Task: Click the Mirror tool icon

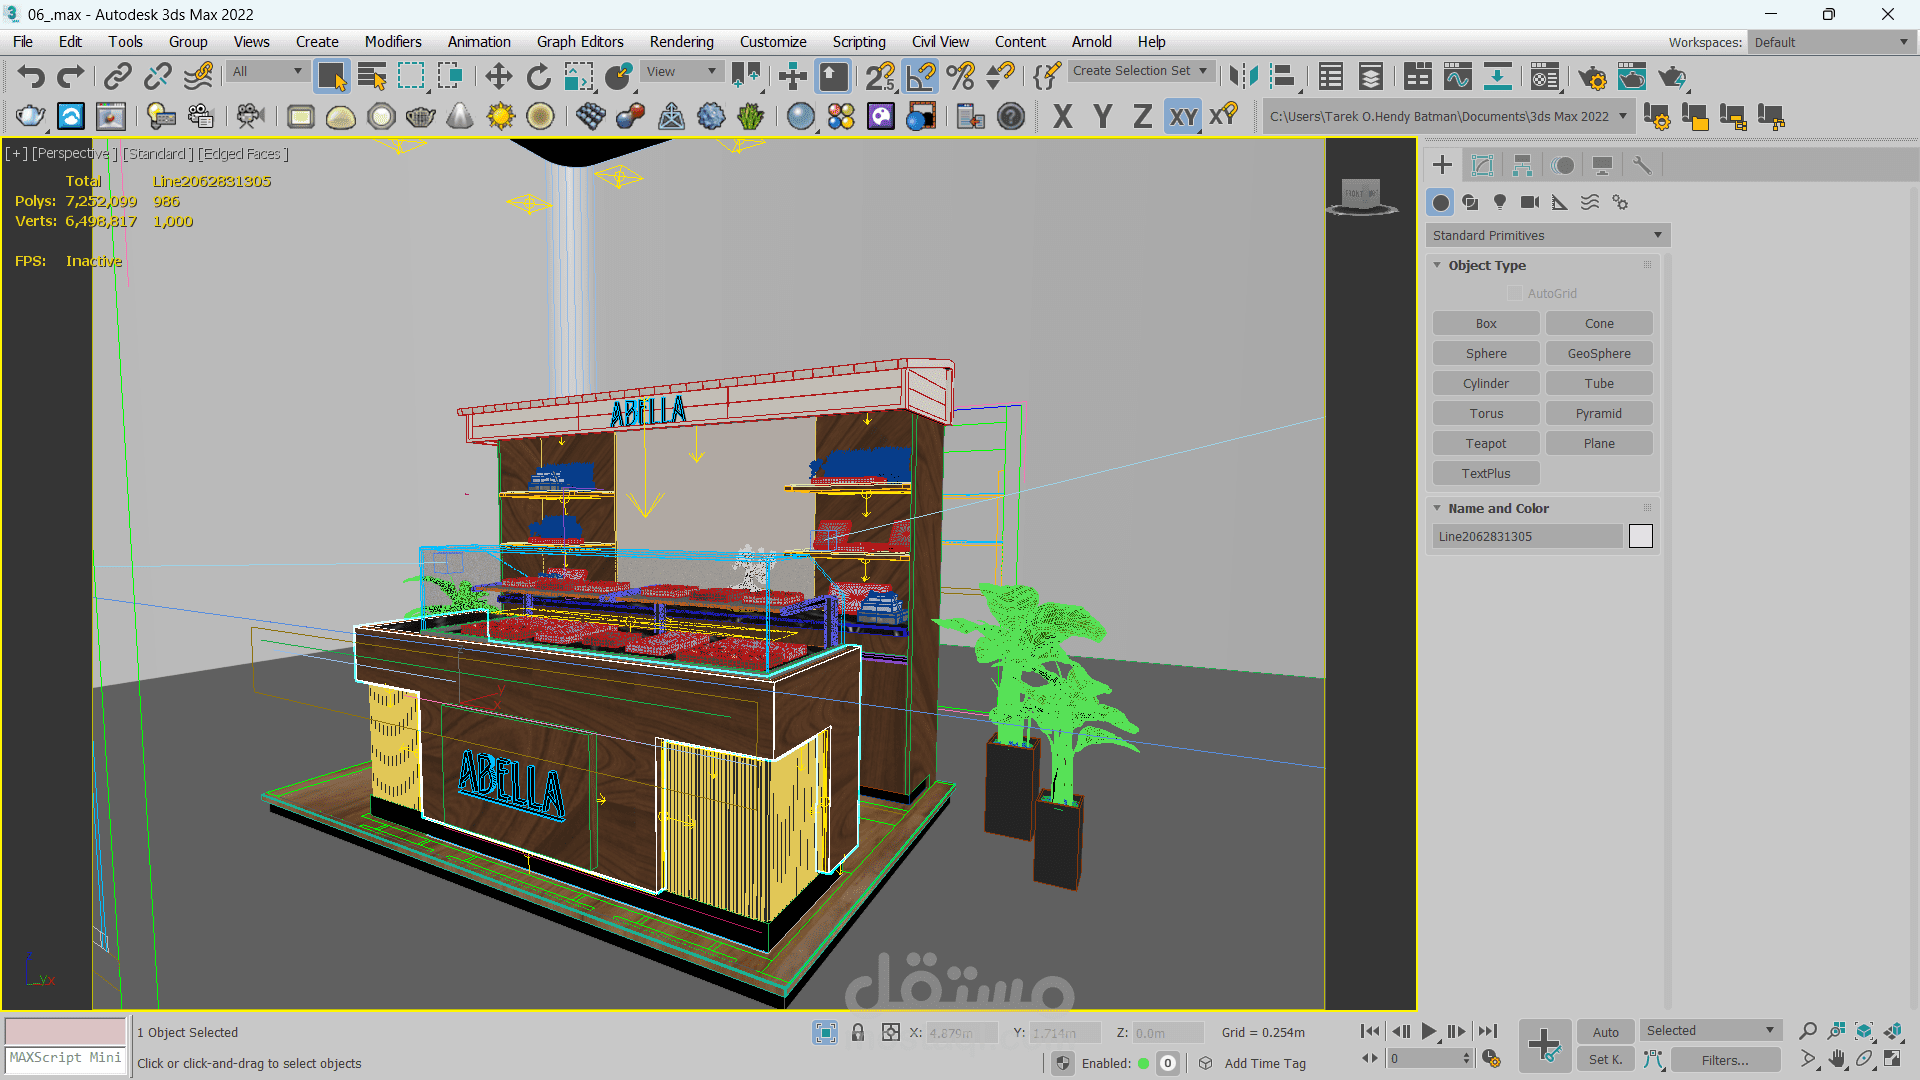Action: tap(1243, 77)
